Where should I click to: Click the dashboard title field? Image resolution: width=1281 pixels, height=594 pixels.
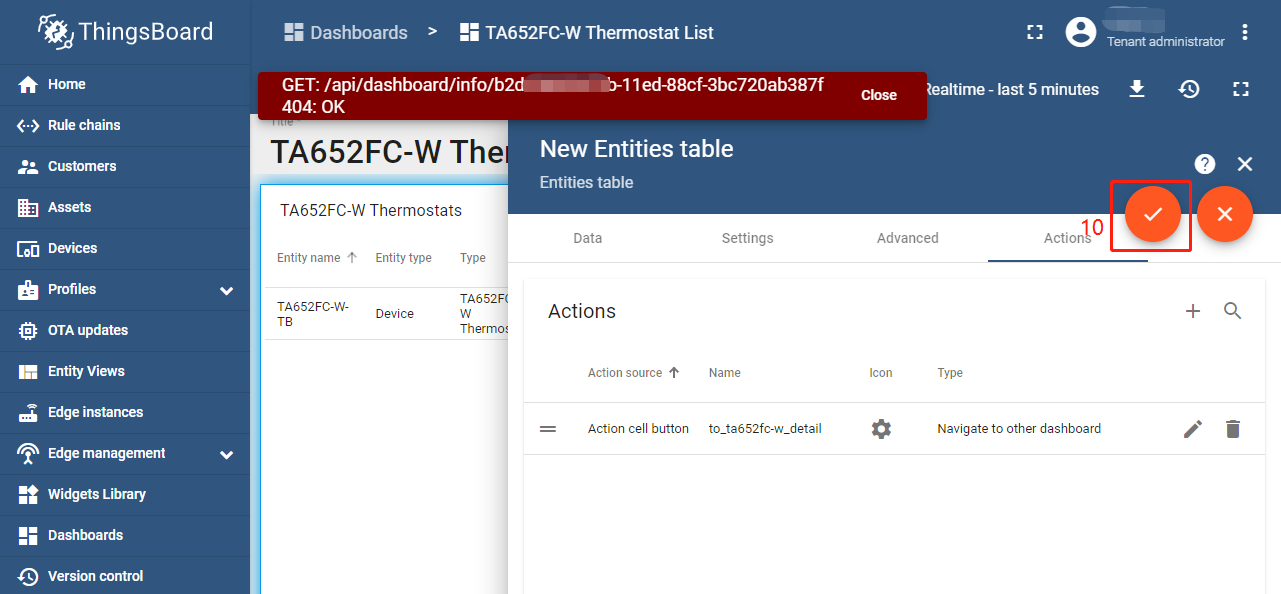389,152
